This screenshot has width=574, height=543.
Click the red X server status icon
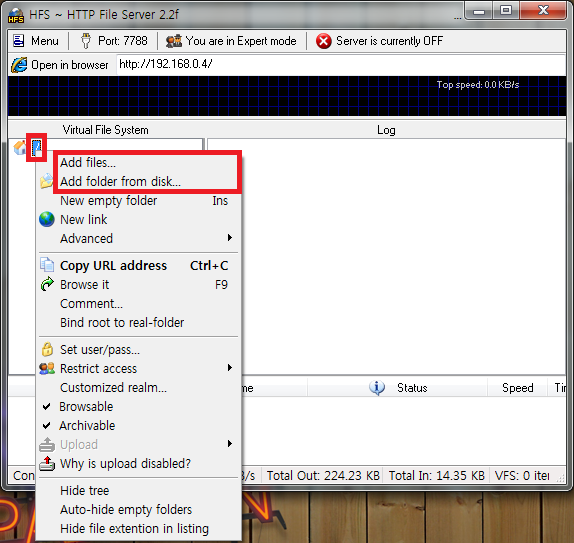click(324, 41)
